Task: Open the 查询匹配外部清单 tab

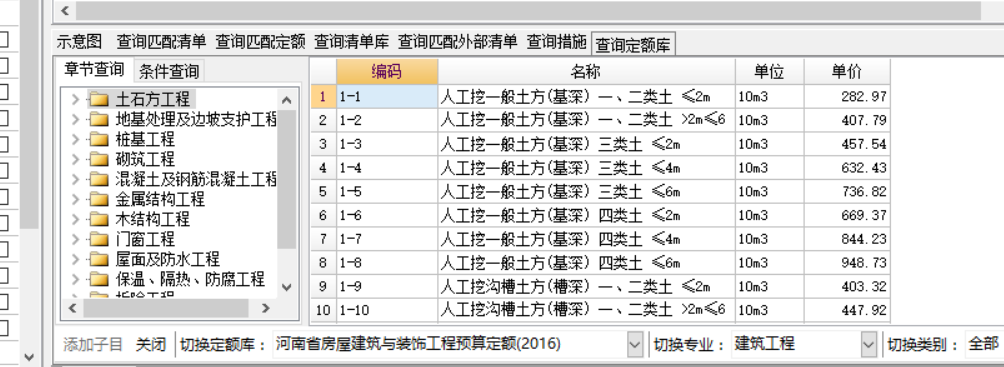Action: 457,42
